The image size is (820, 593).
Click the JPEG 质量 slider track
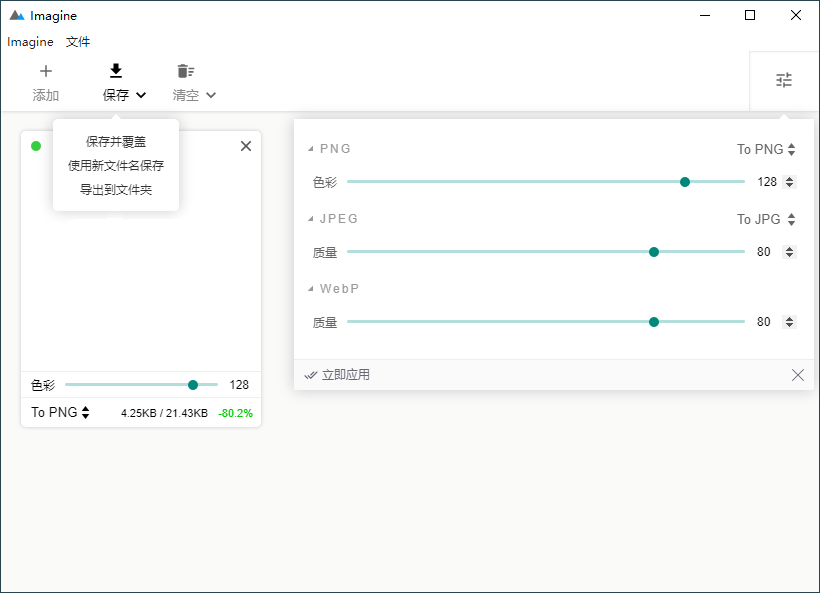click(500, 252)
